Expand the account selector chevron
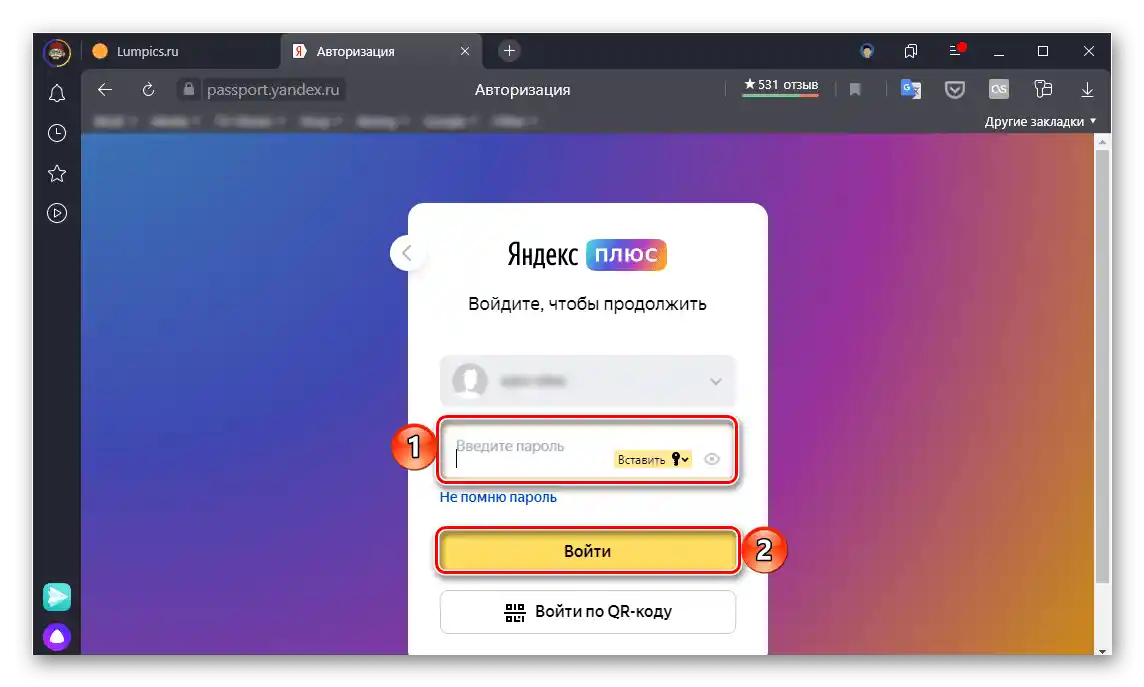The height and width of the screenshot is (687, 1144). coord(716,381)
